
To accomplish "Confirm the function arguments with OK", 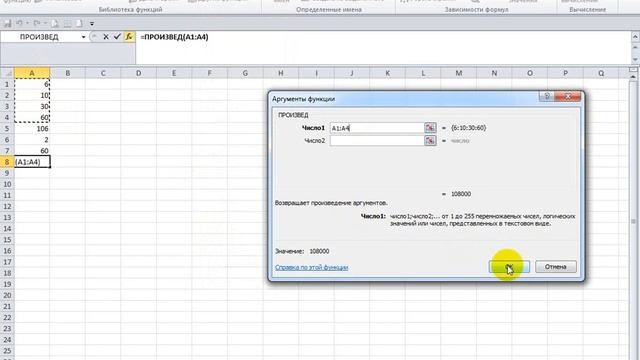I will (x=509, y=267).
